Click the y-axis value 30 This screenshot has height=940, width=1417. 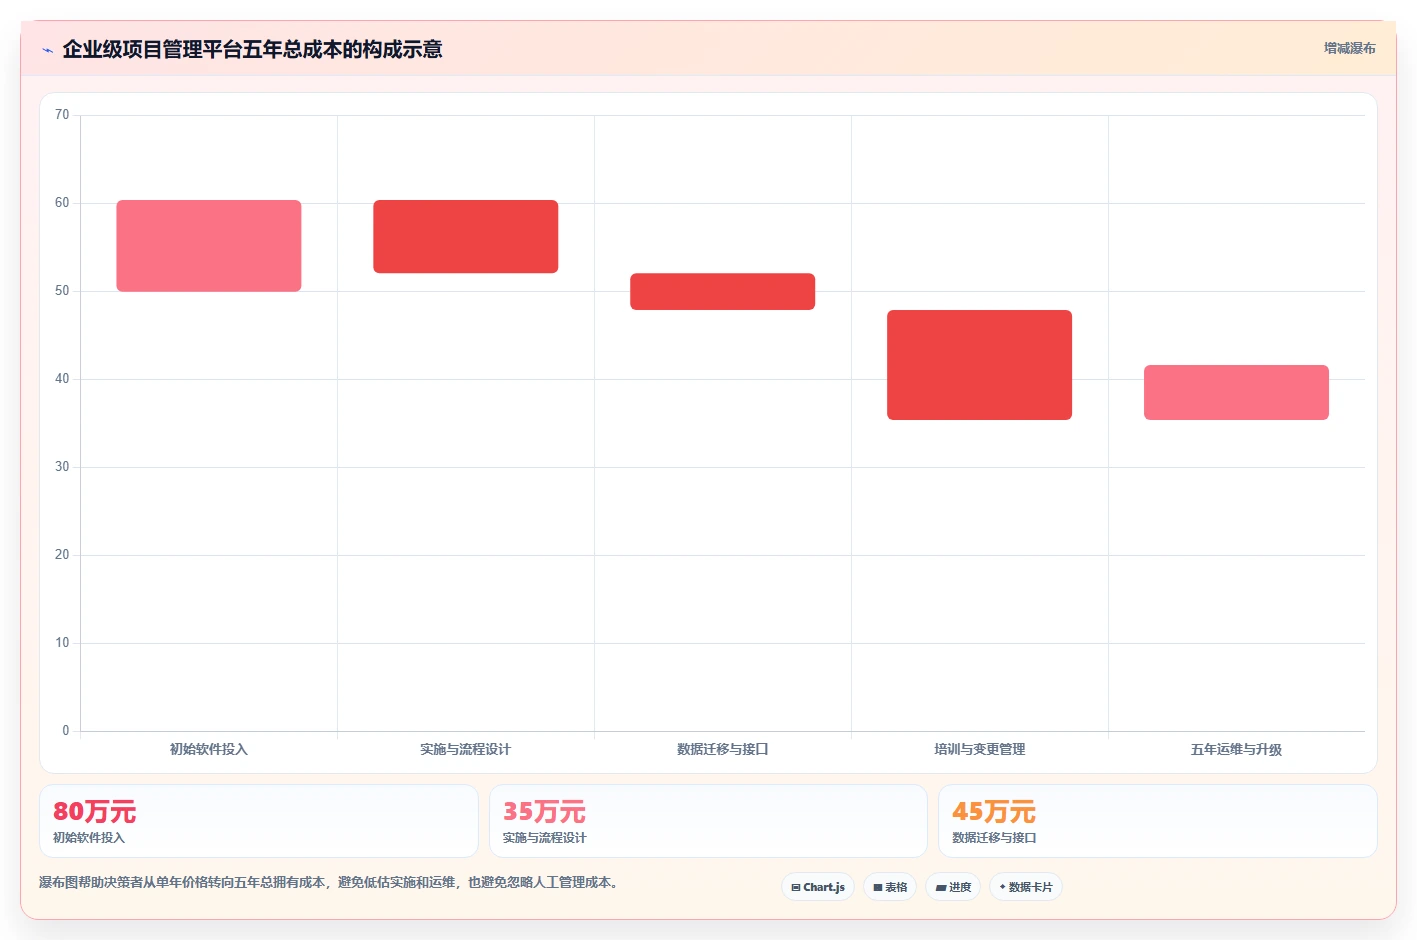point(62,467)
